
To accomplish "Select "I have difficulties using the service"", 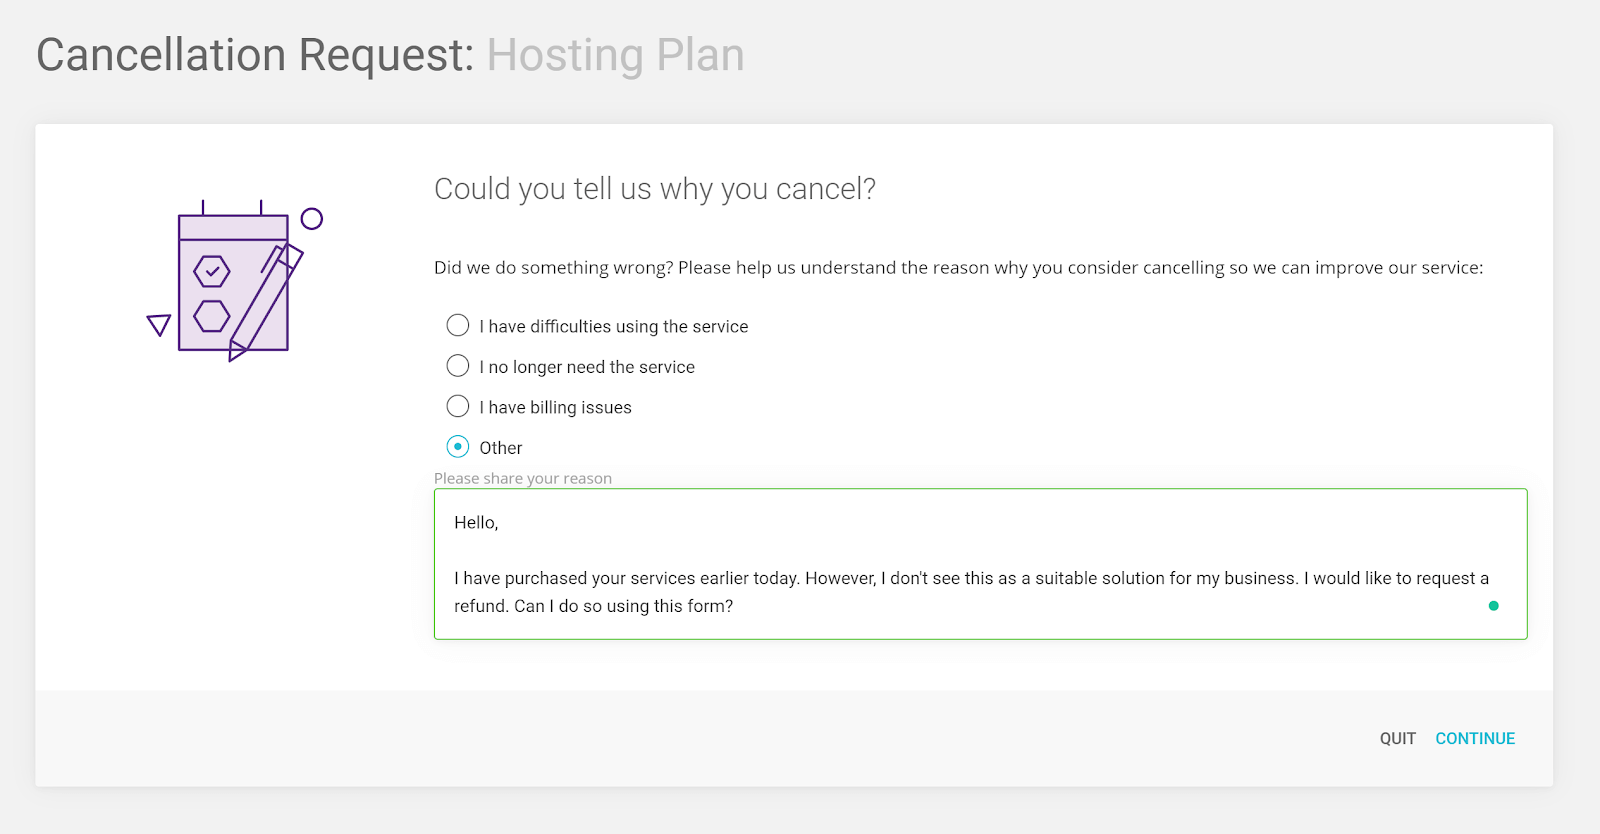I will pos(458,325).
